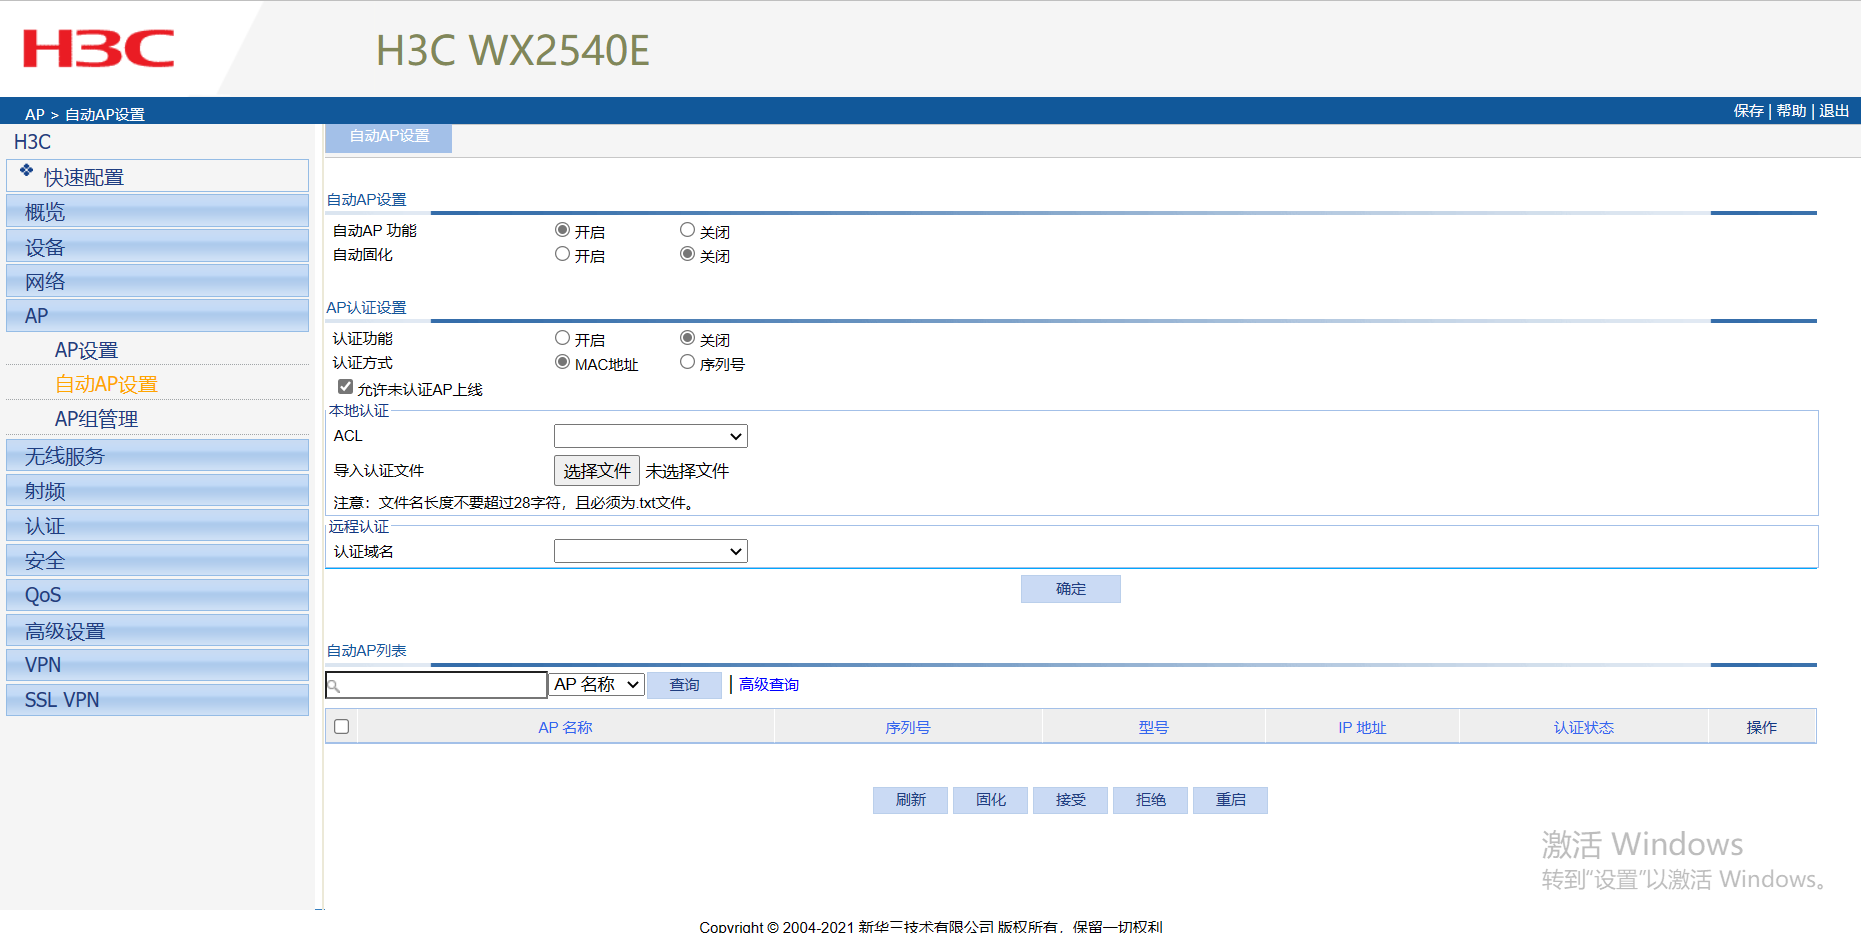Click the 刷新 button
Screen dimensions: 1861x933
tap(910, 800)
